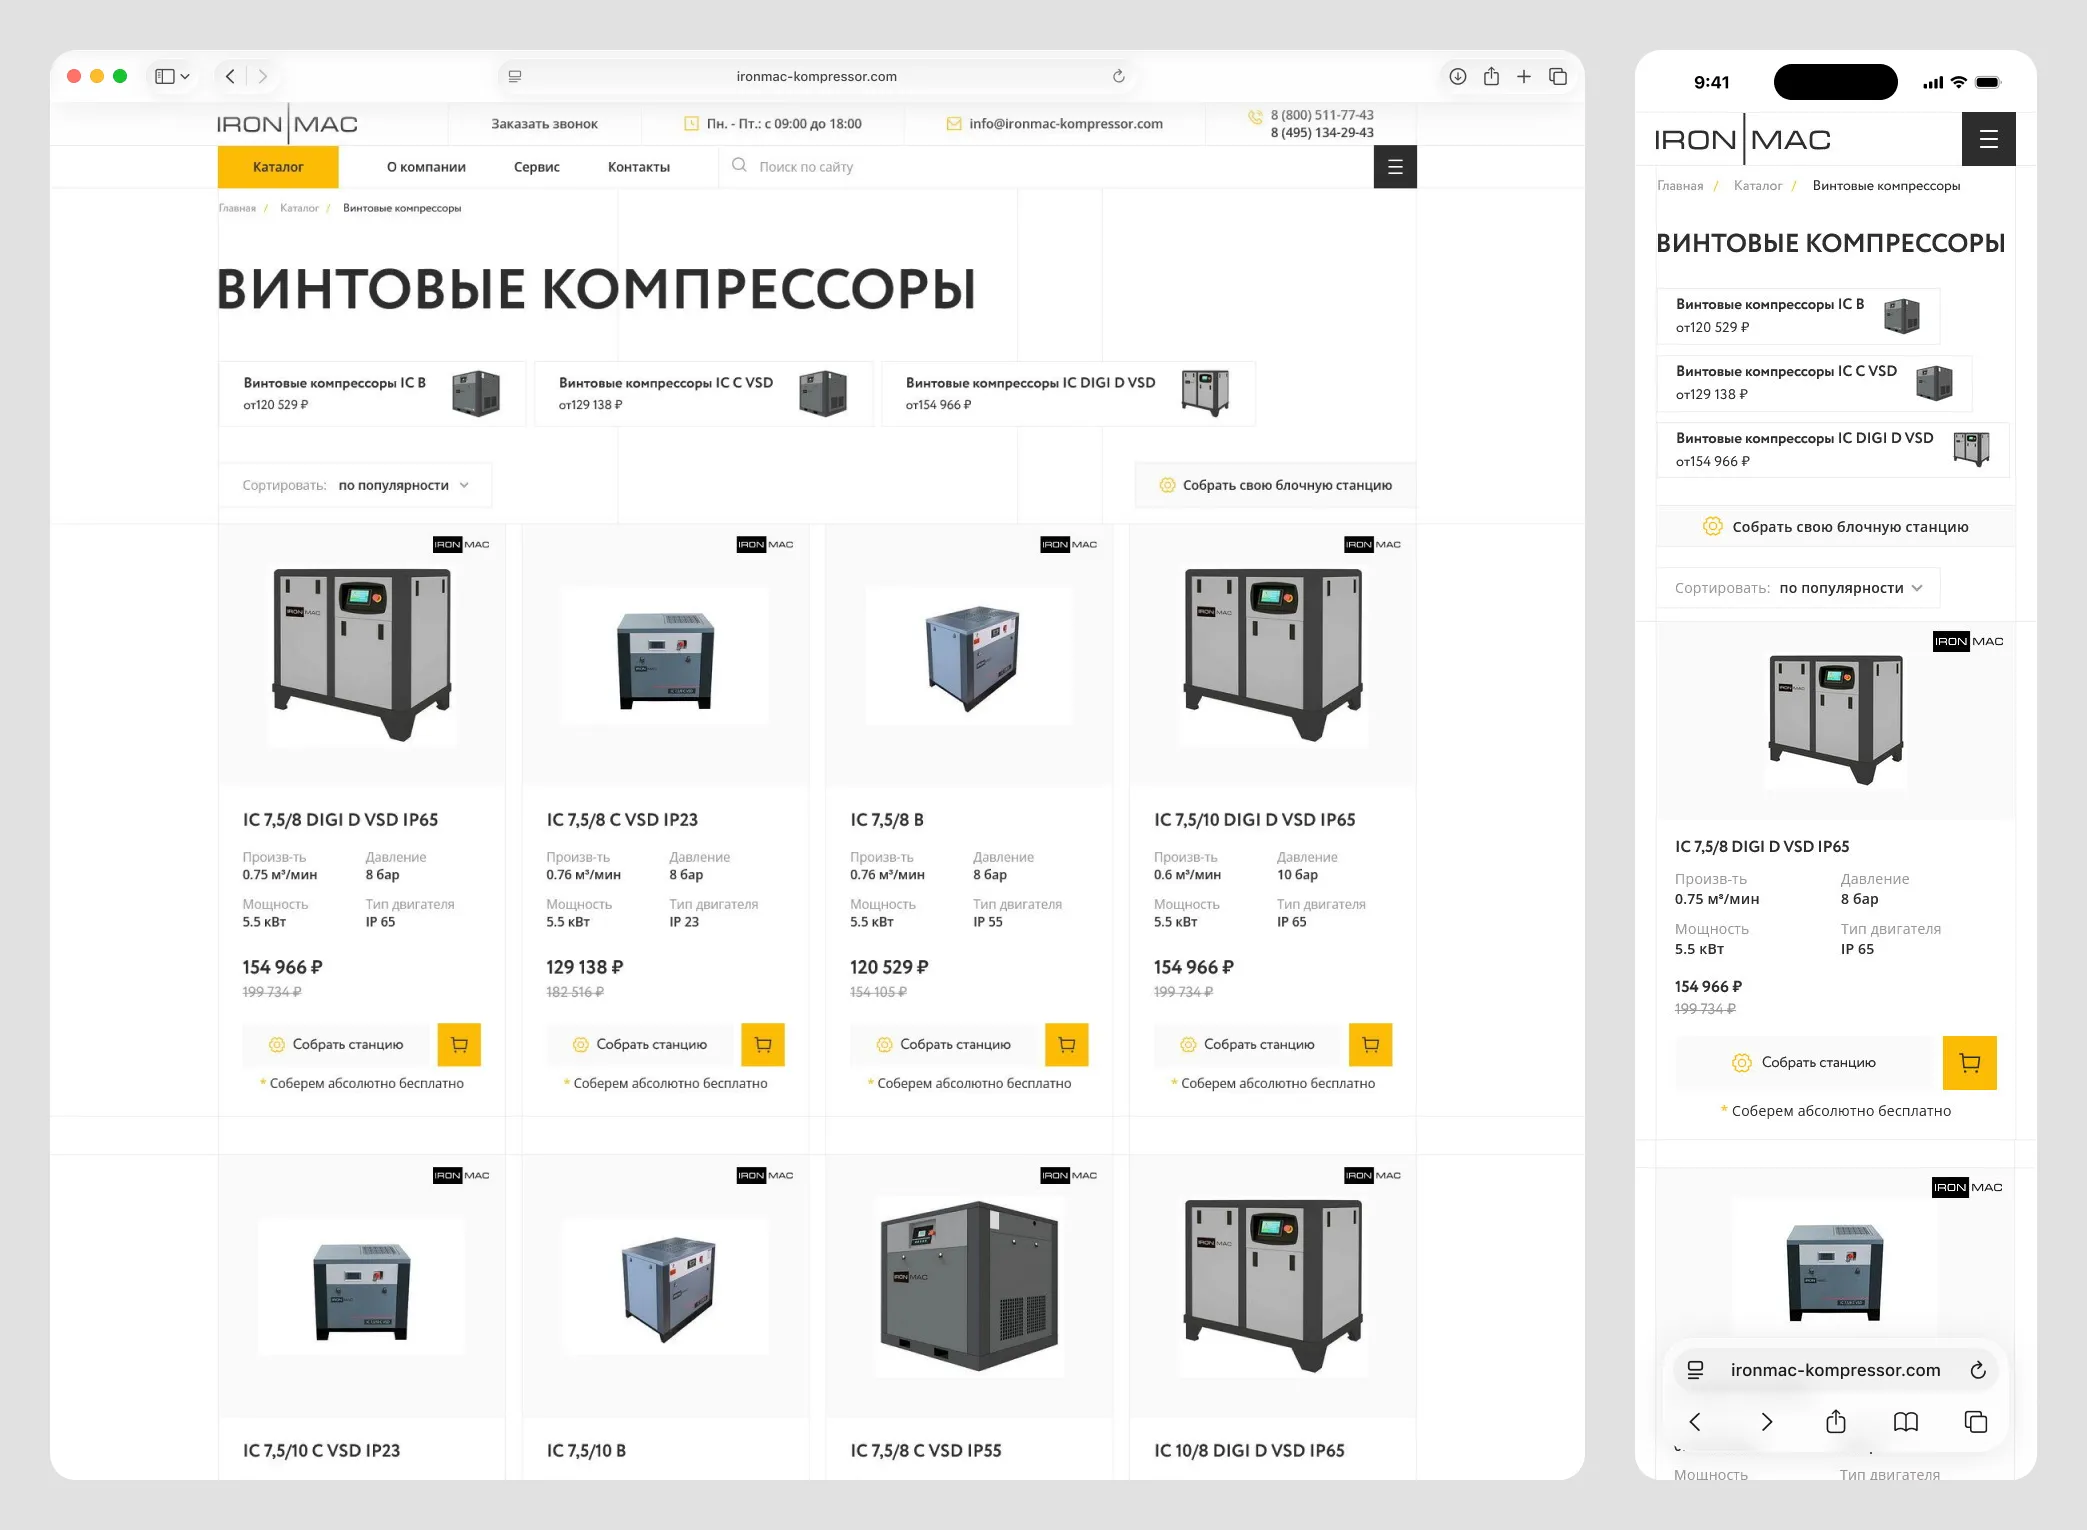Add IC 7,5/8 B to cart
This screenshot has height=1530, width=2087.
(x=1067, y=1044)
